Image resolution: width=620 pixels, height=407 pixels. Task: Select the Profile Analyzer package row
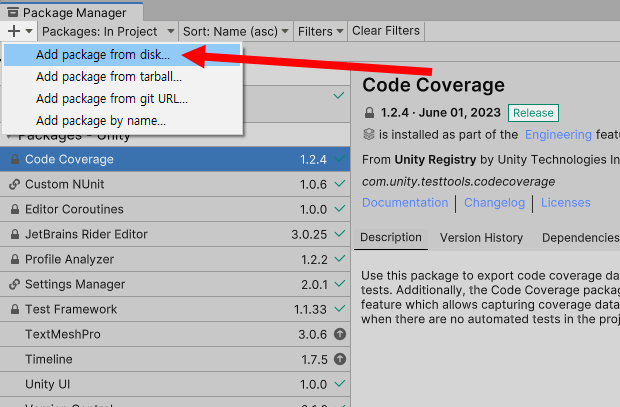[x=175, y=259]
